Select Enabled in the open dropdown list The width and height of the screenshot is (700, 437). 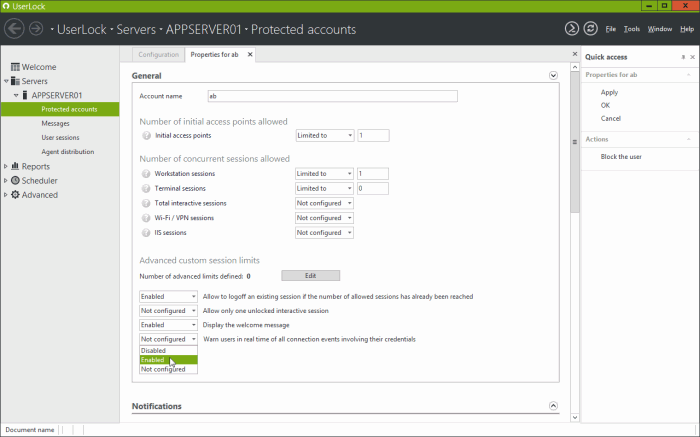pyautogui.click(x=154, y=360)
